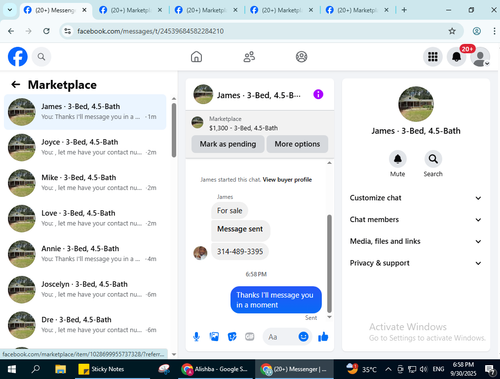Go to the Home feed icon
Screen dimensions: 500x379
click(x=196, y=57)
